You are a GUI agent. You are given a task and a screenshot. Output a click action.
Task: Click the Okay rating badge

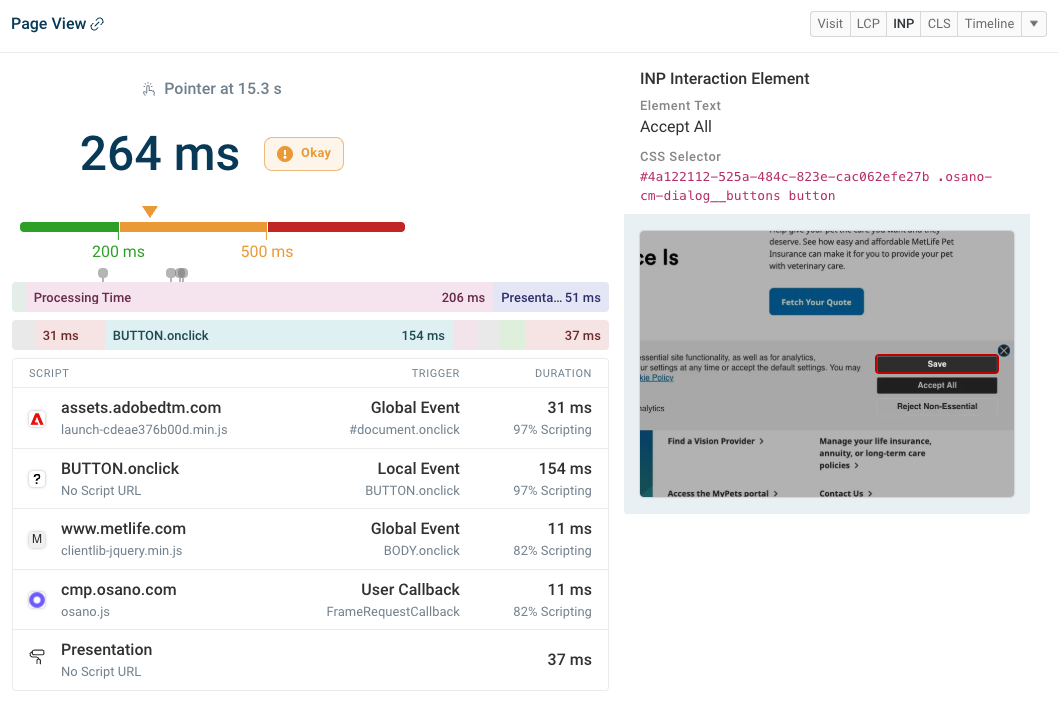tap(303, 154)
